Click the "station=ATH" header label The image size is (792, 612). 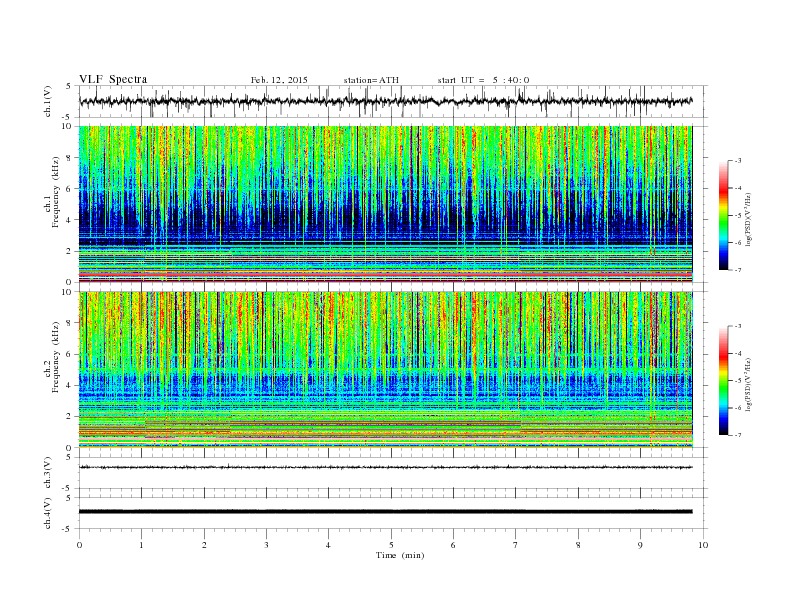point(371,80)
